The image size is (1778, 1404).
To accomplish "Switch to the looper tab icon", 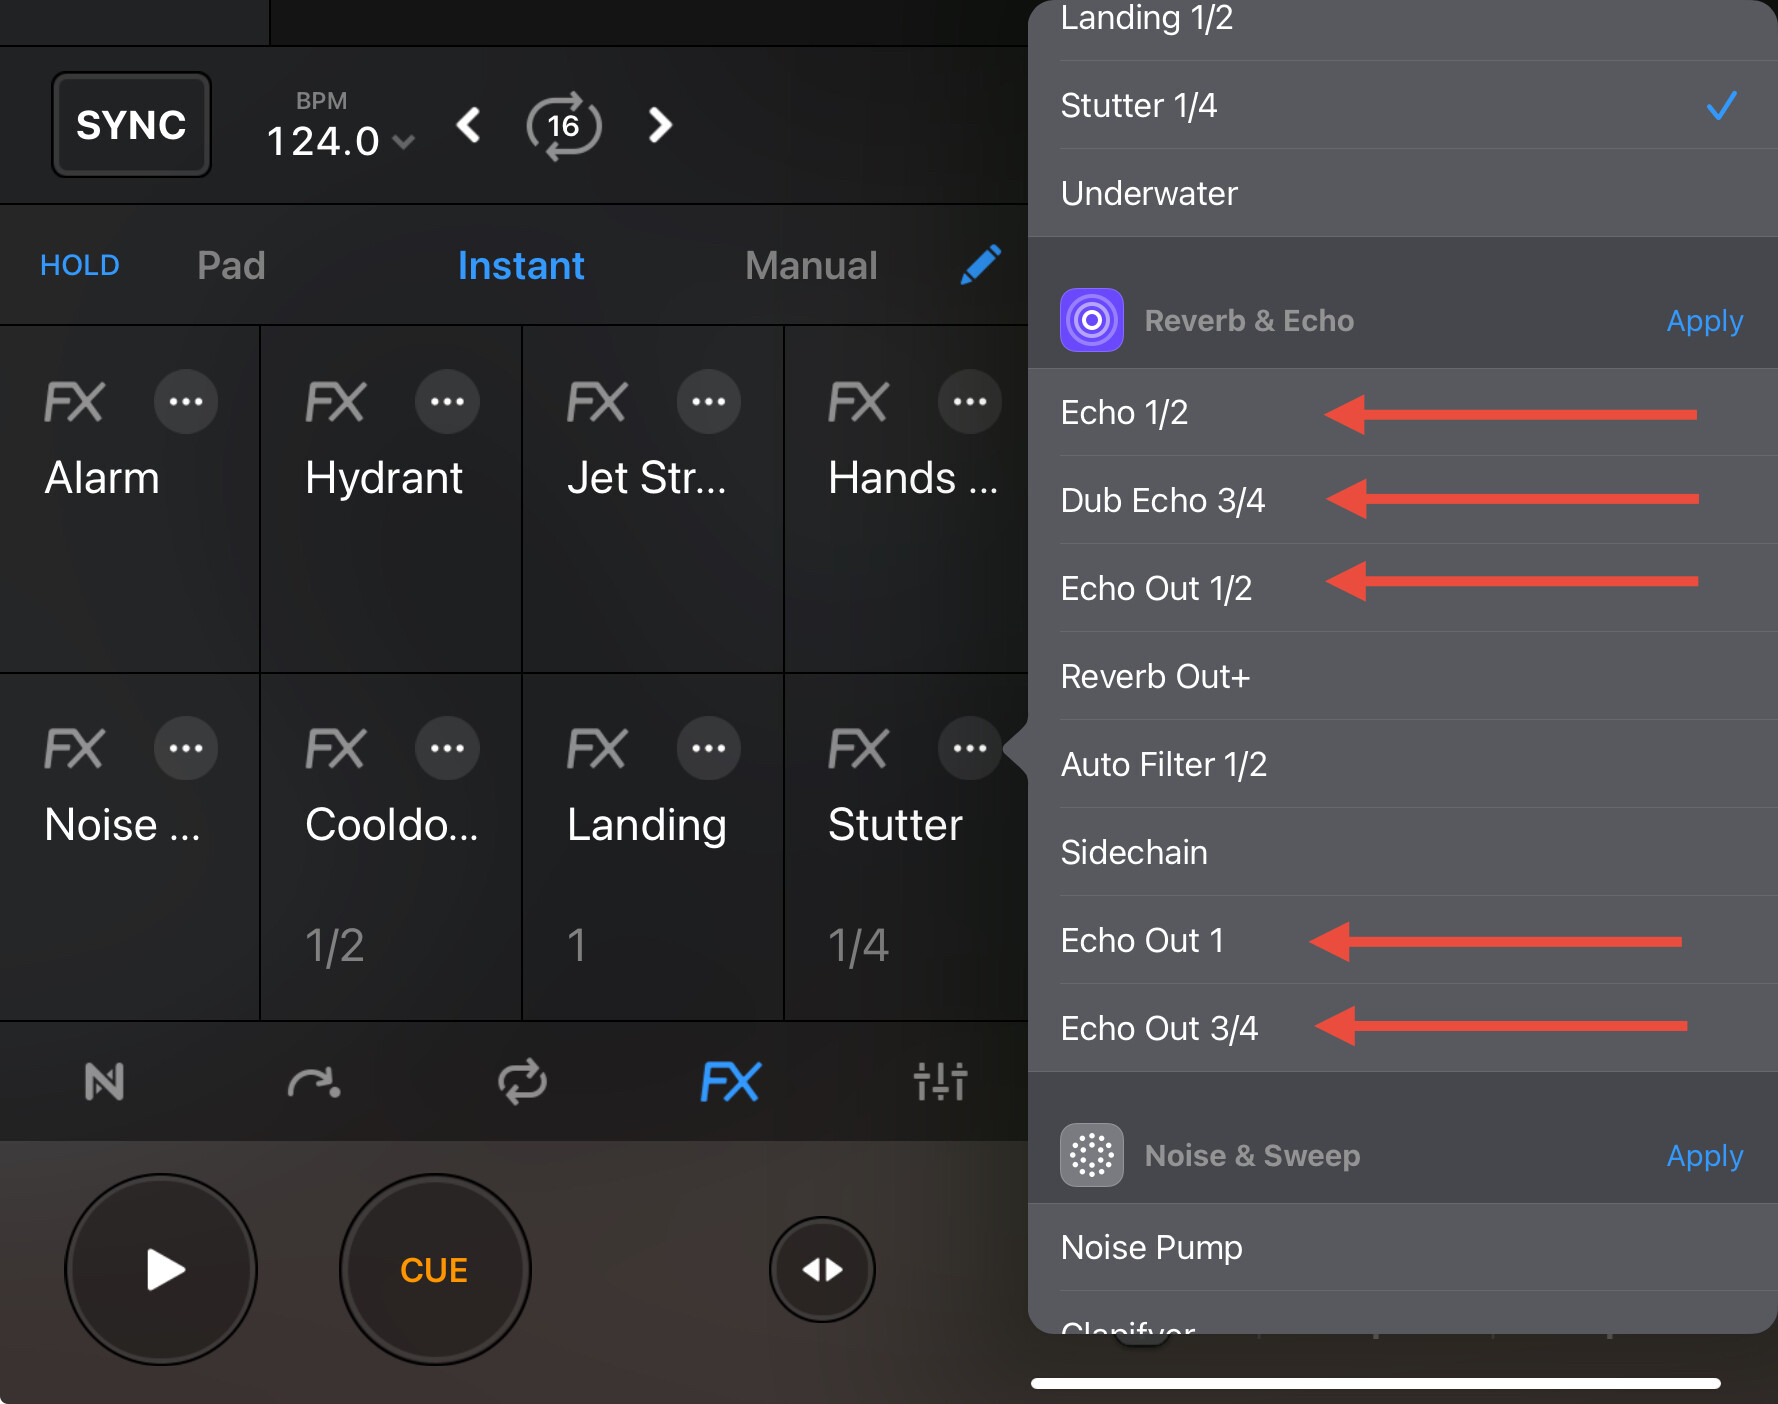I will [522, 1081].
